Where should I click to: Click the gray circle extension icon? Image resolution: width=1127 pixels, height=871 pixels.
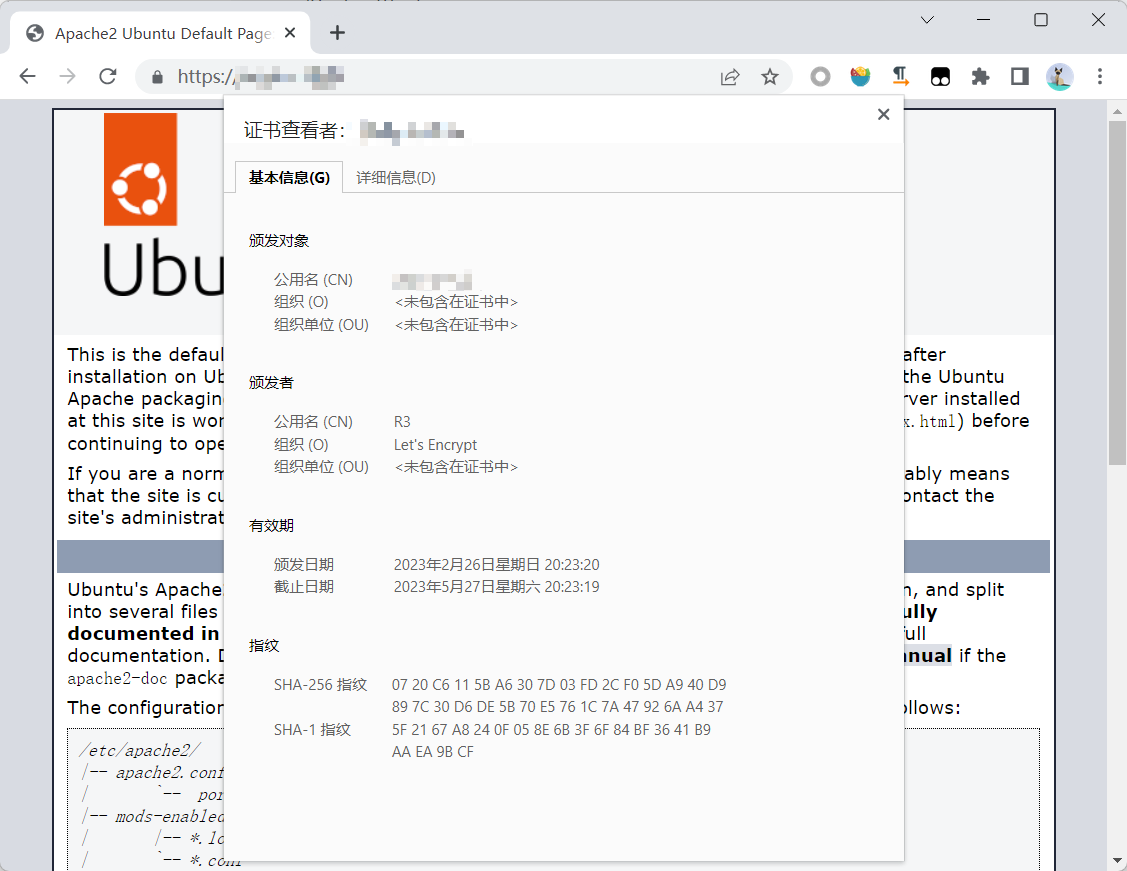[820, 76]
